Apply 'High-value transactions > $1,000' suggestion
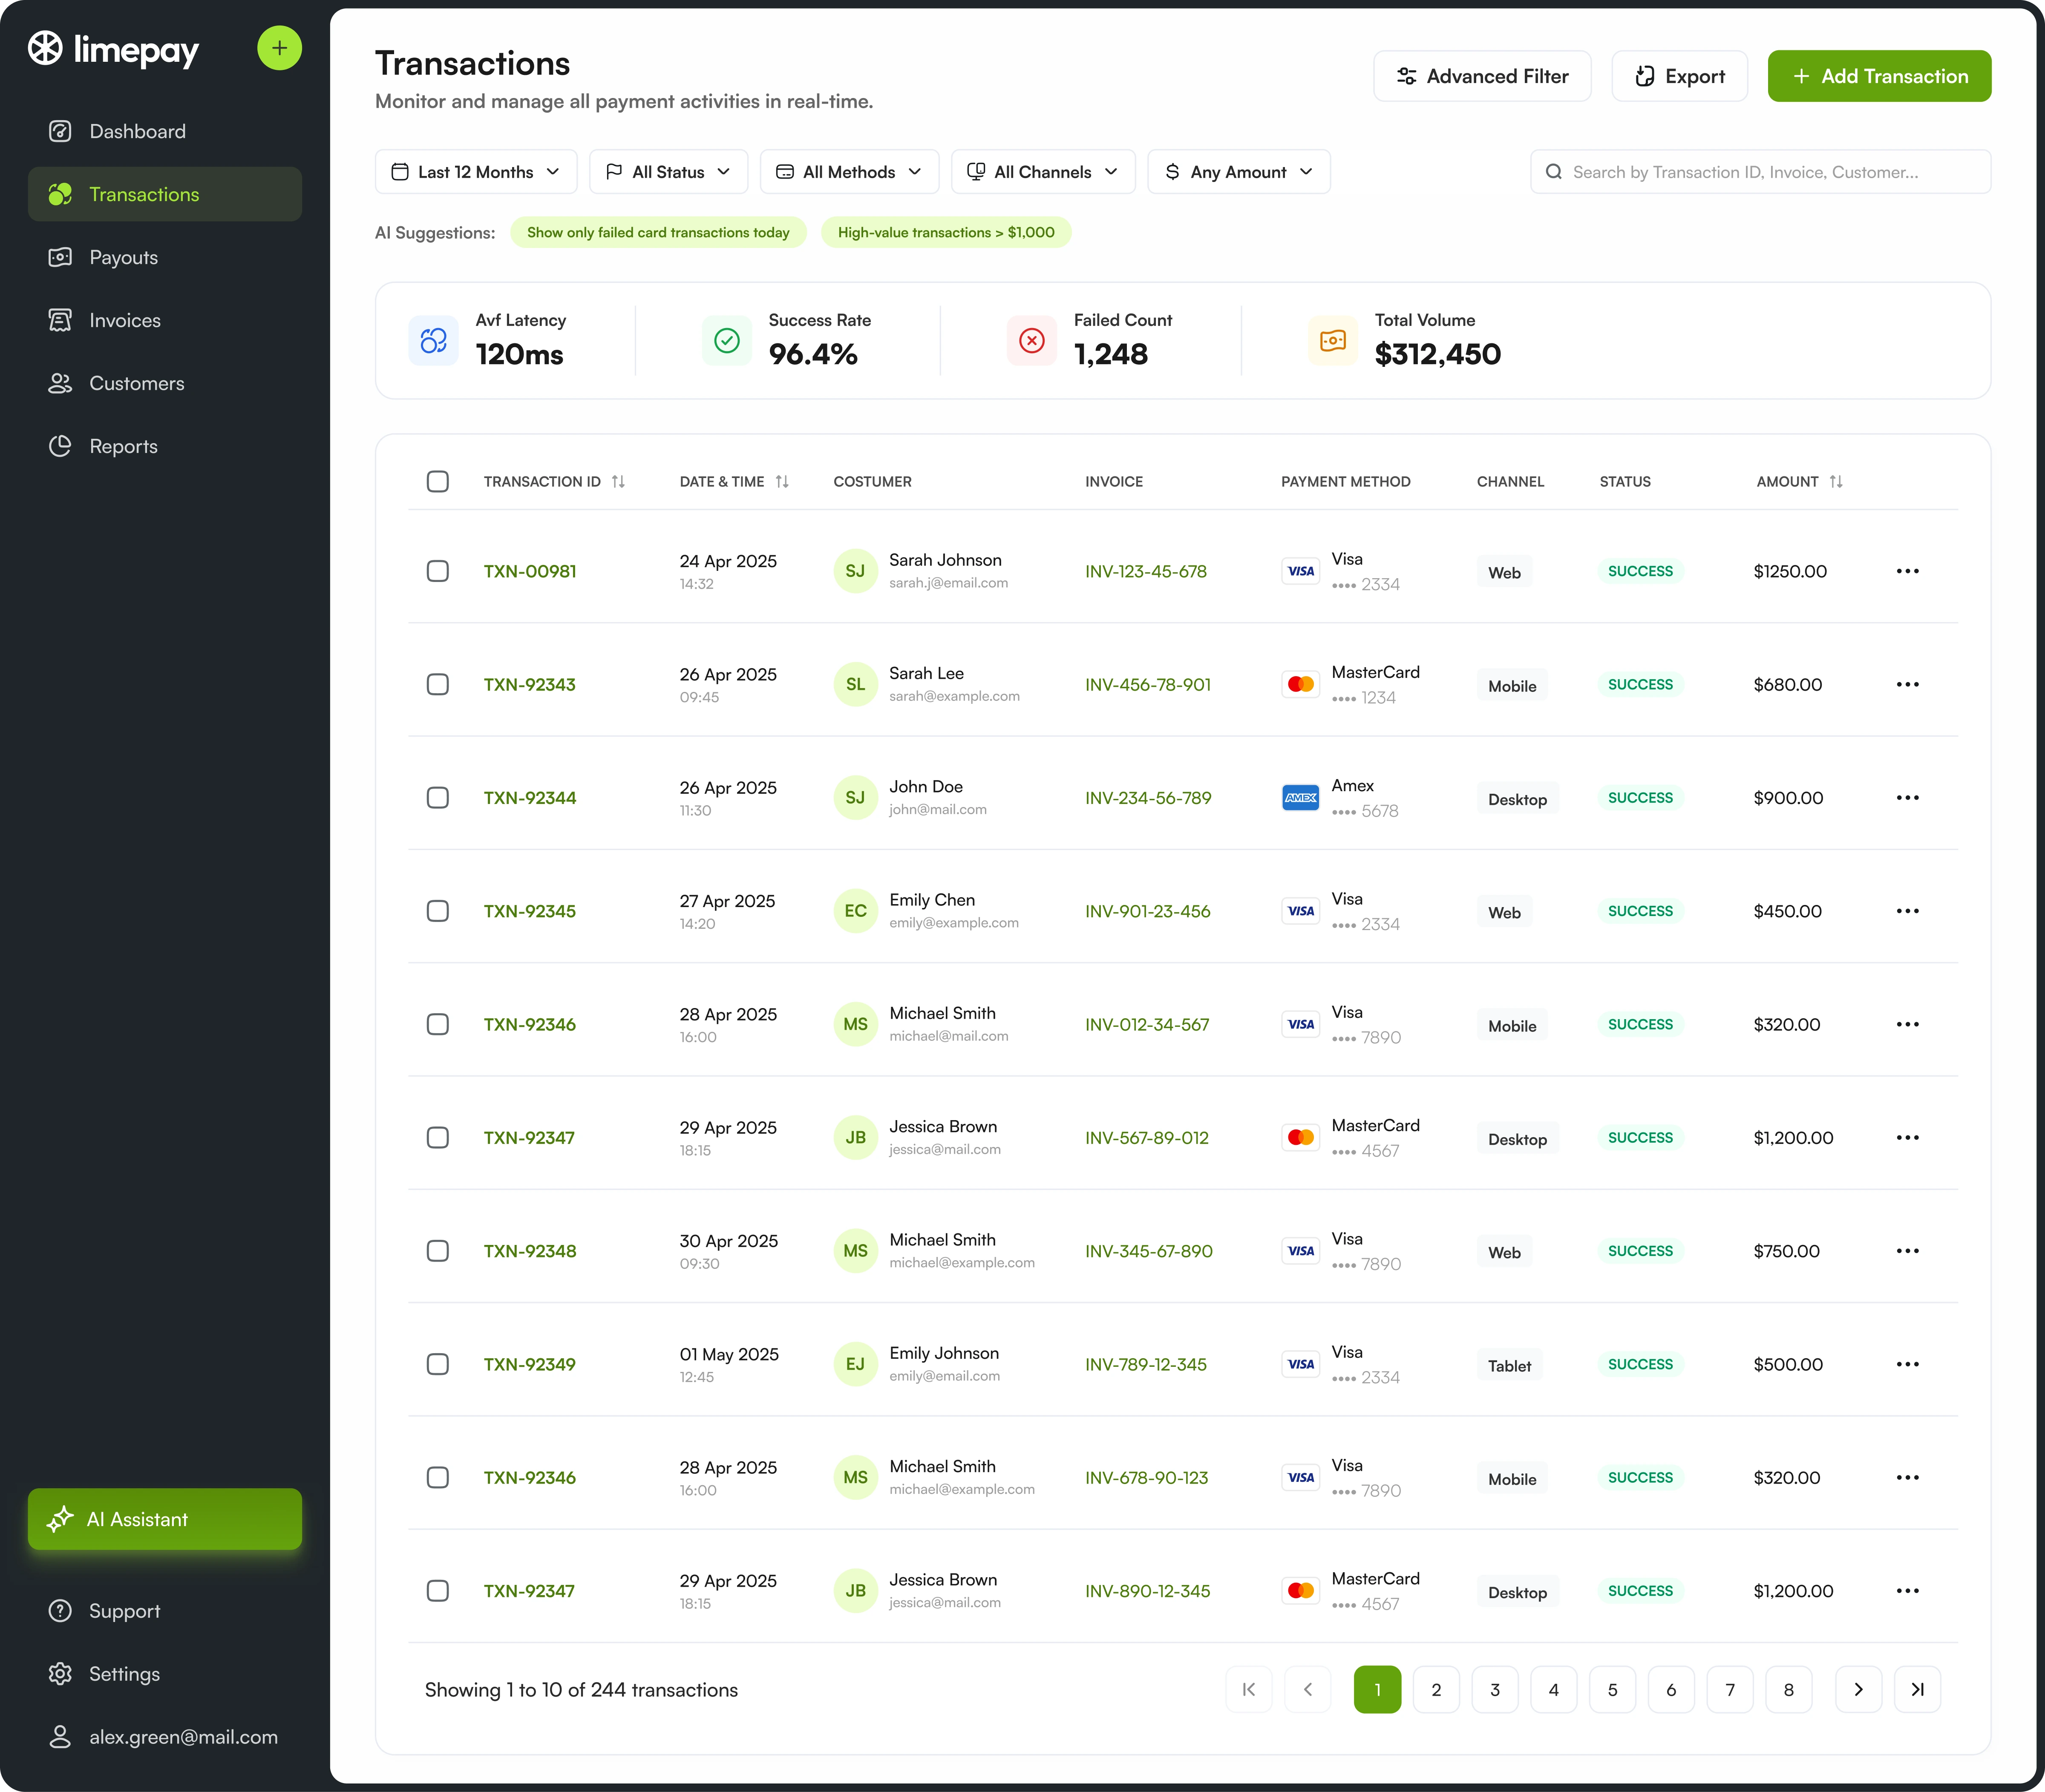The width and height of the screenshot is (2045, 1792). [x=946, y=232]
